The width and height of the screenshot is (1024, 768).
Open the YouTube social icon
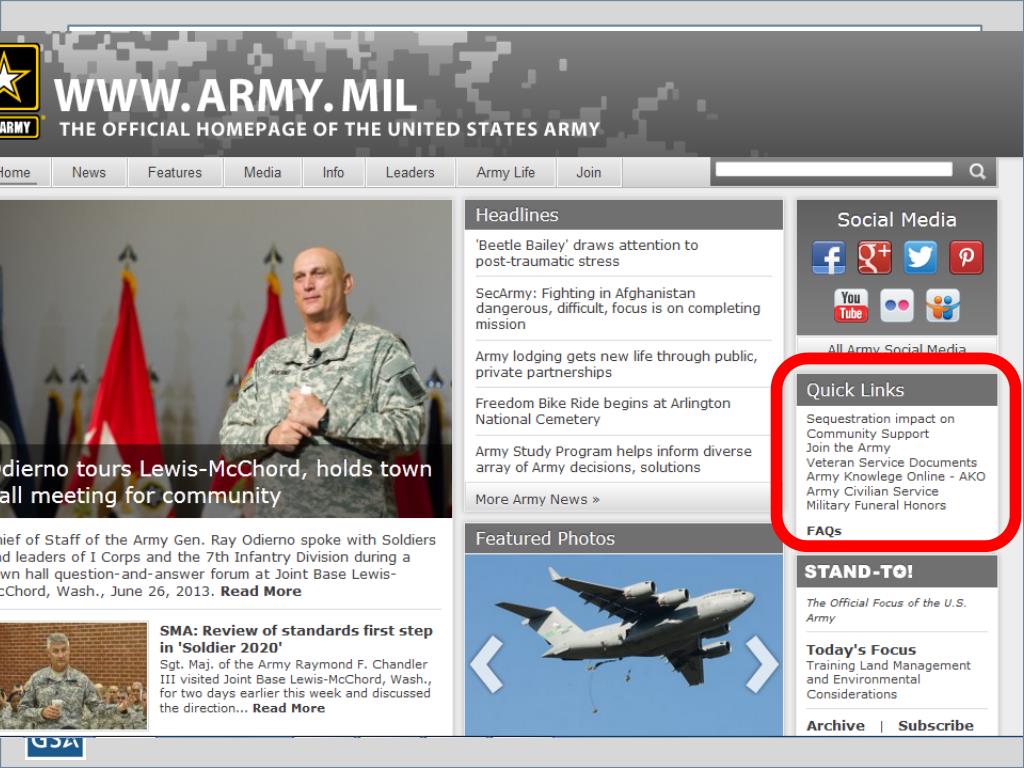(851, 306)
